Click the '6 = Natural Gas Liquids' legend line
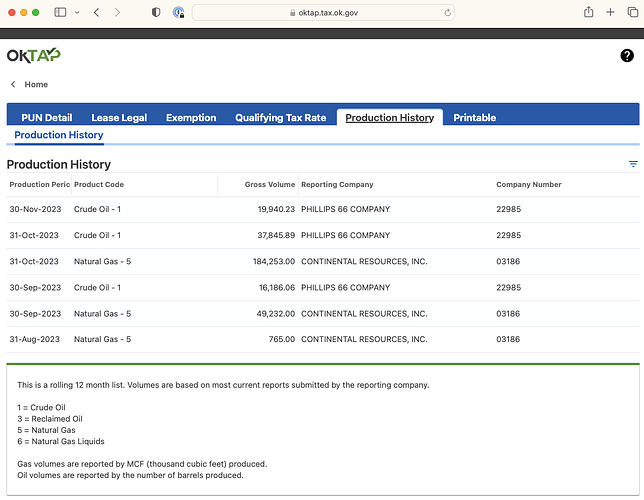644x500 pixels. (x=61, y=441)
